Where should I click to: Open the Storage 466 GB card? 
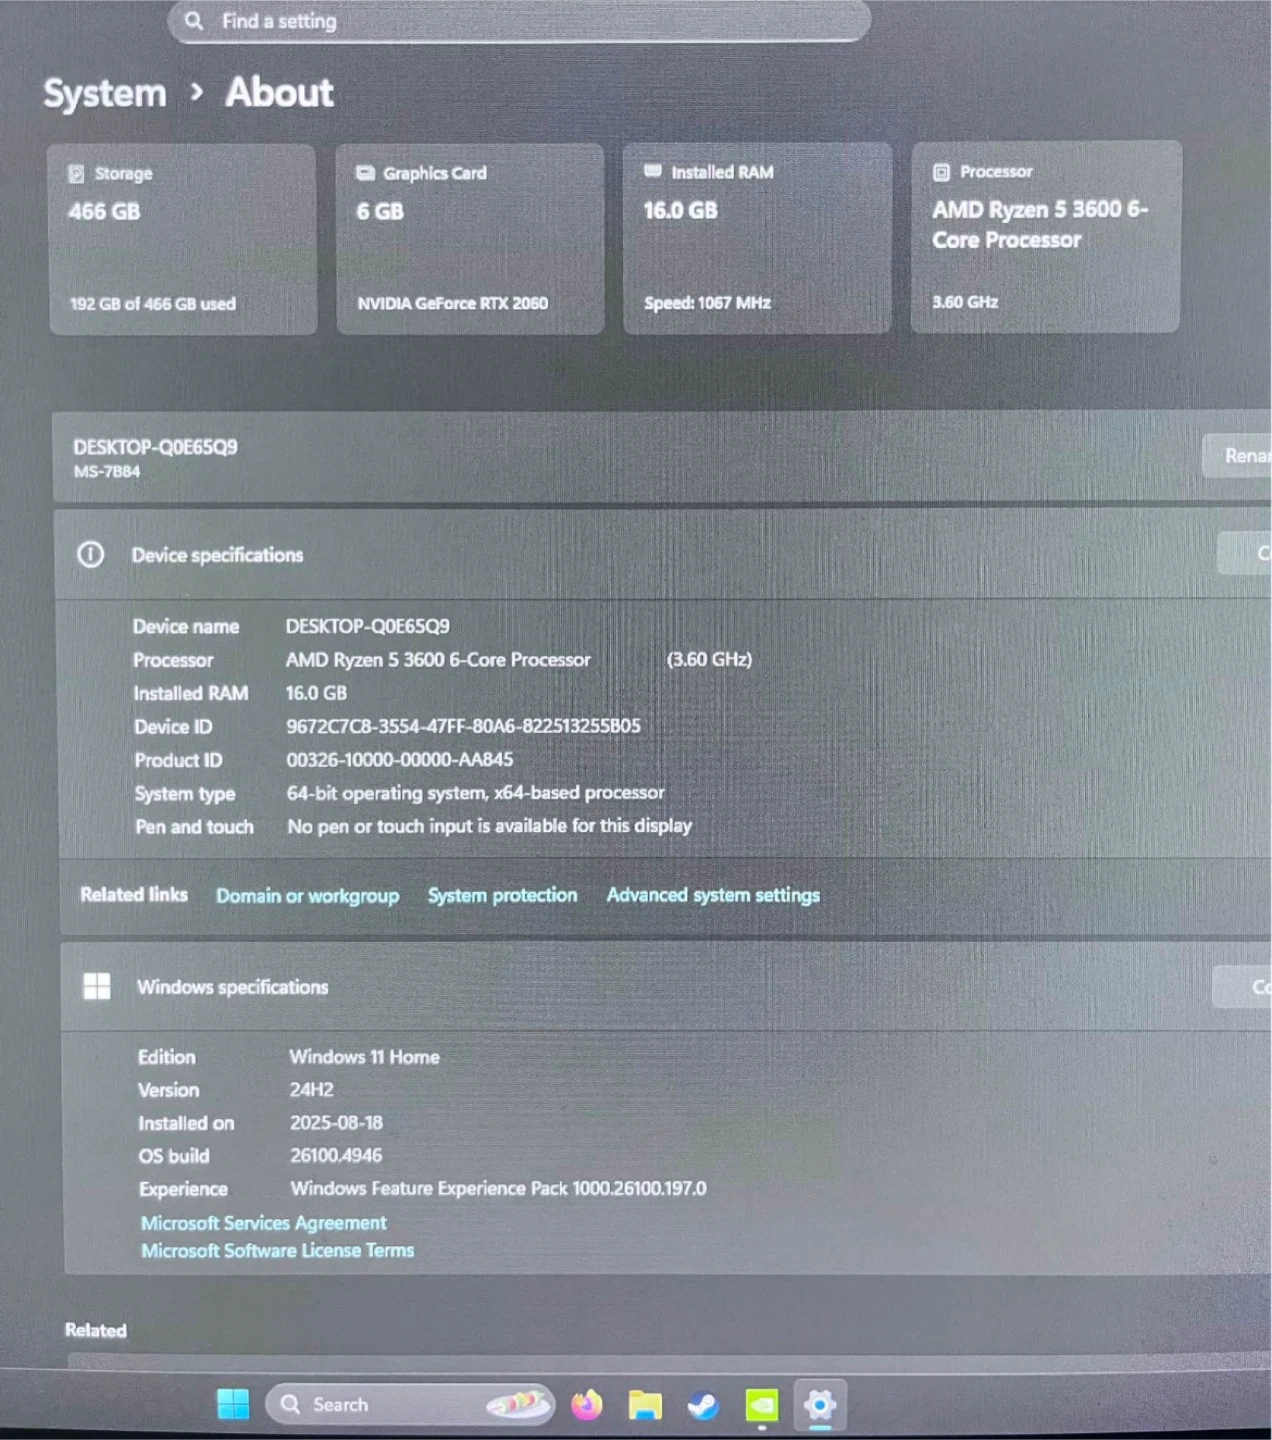pos(182,238)
